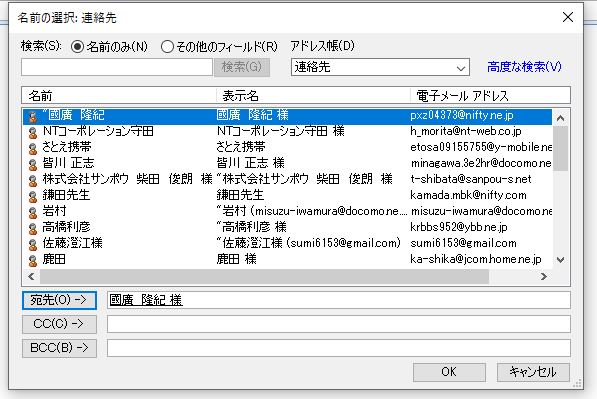Viewport: 597px width, 399px height.
Task: Confirm with the OK button
Action: pos(449,372)
